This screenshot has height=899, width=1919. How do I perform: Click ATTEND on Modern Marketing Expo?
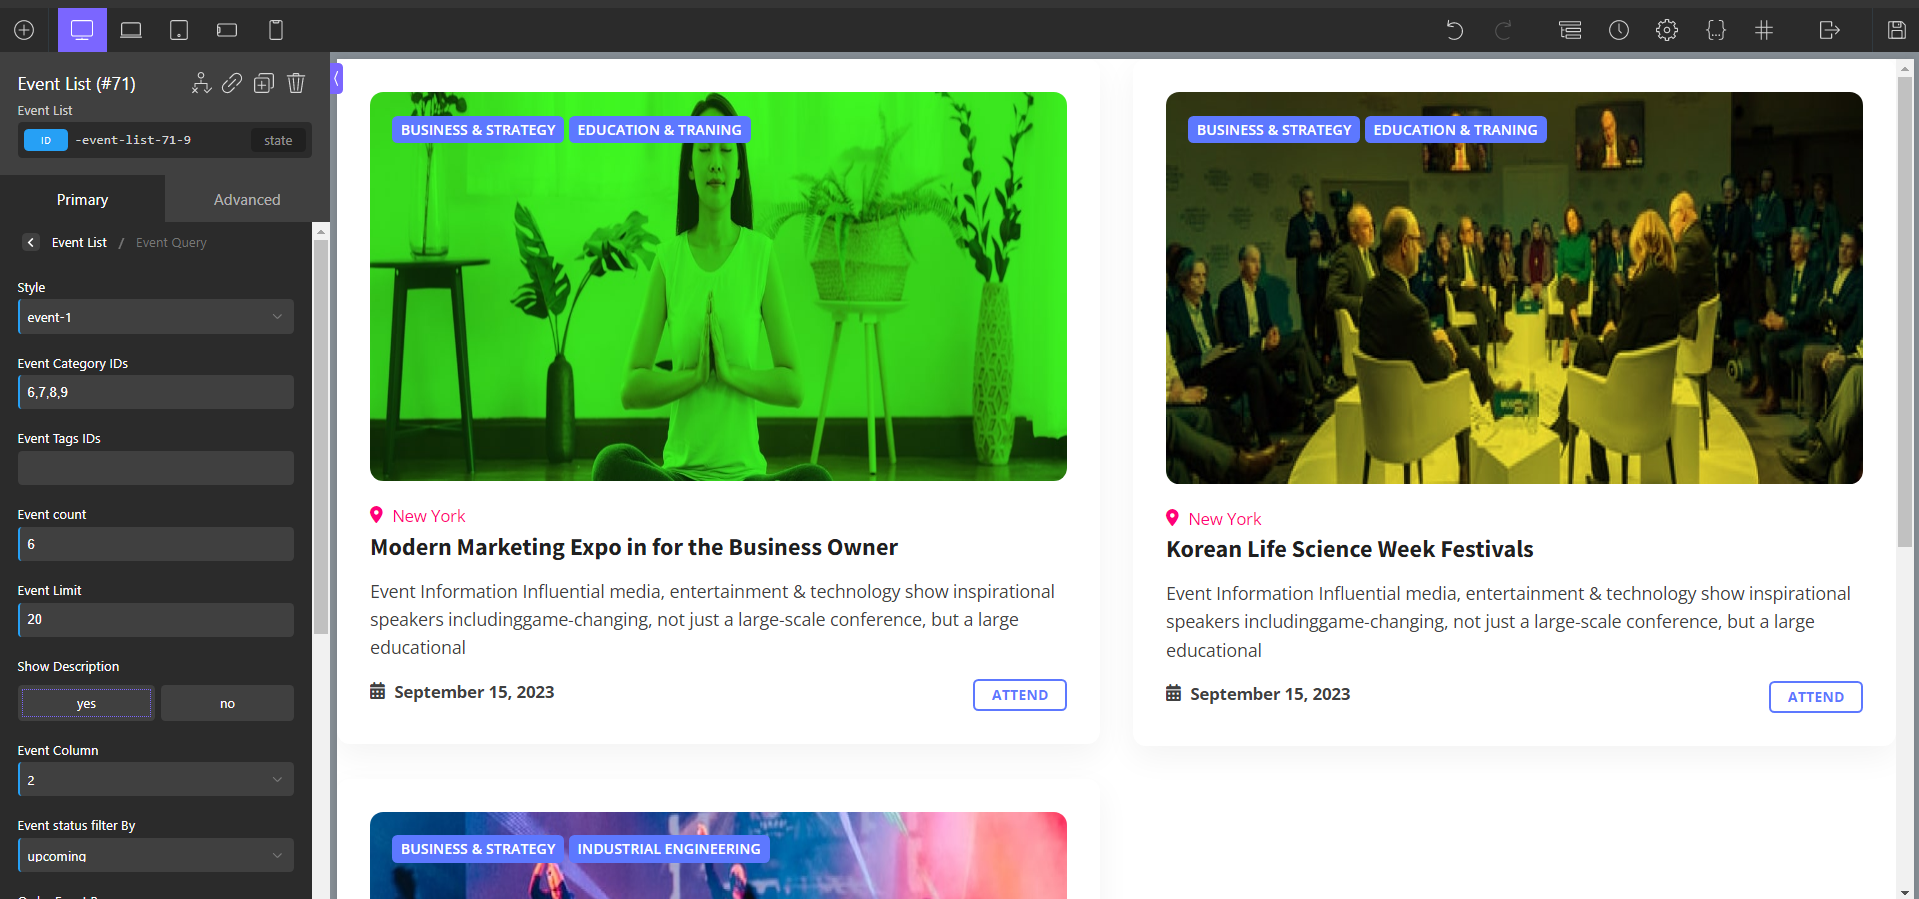pos(1019,695)
